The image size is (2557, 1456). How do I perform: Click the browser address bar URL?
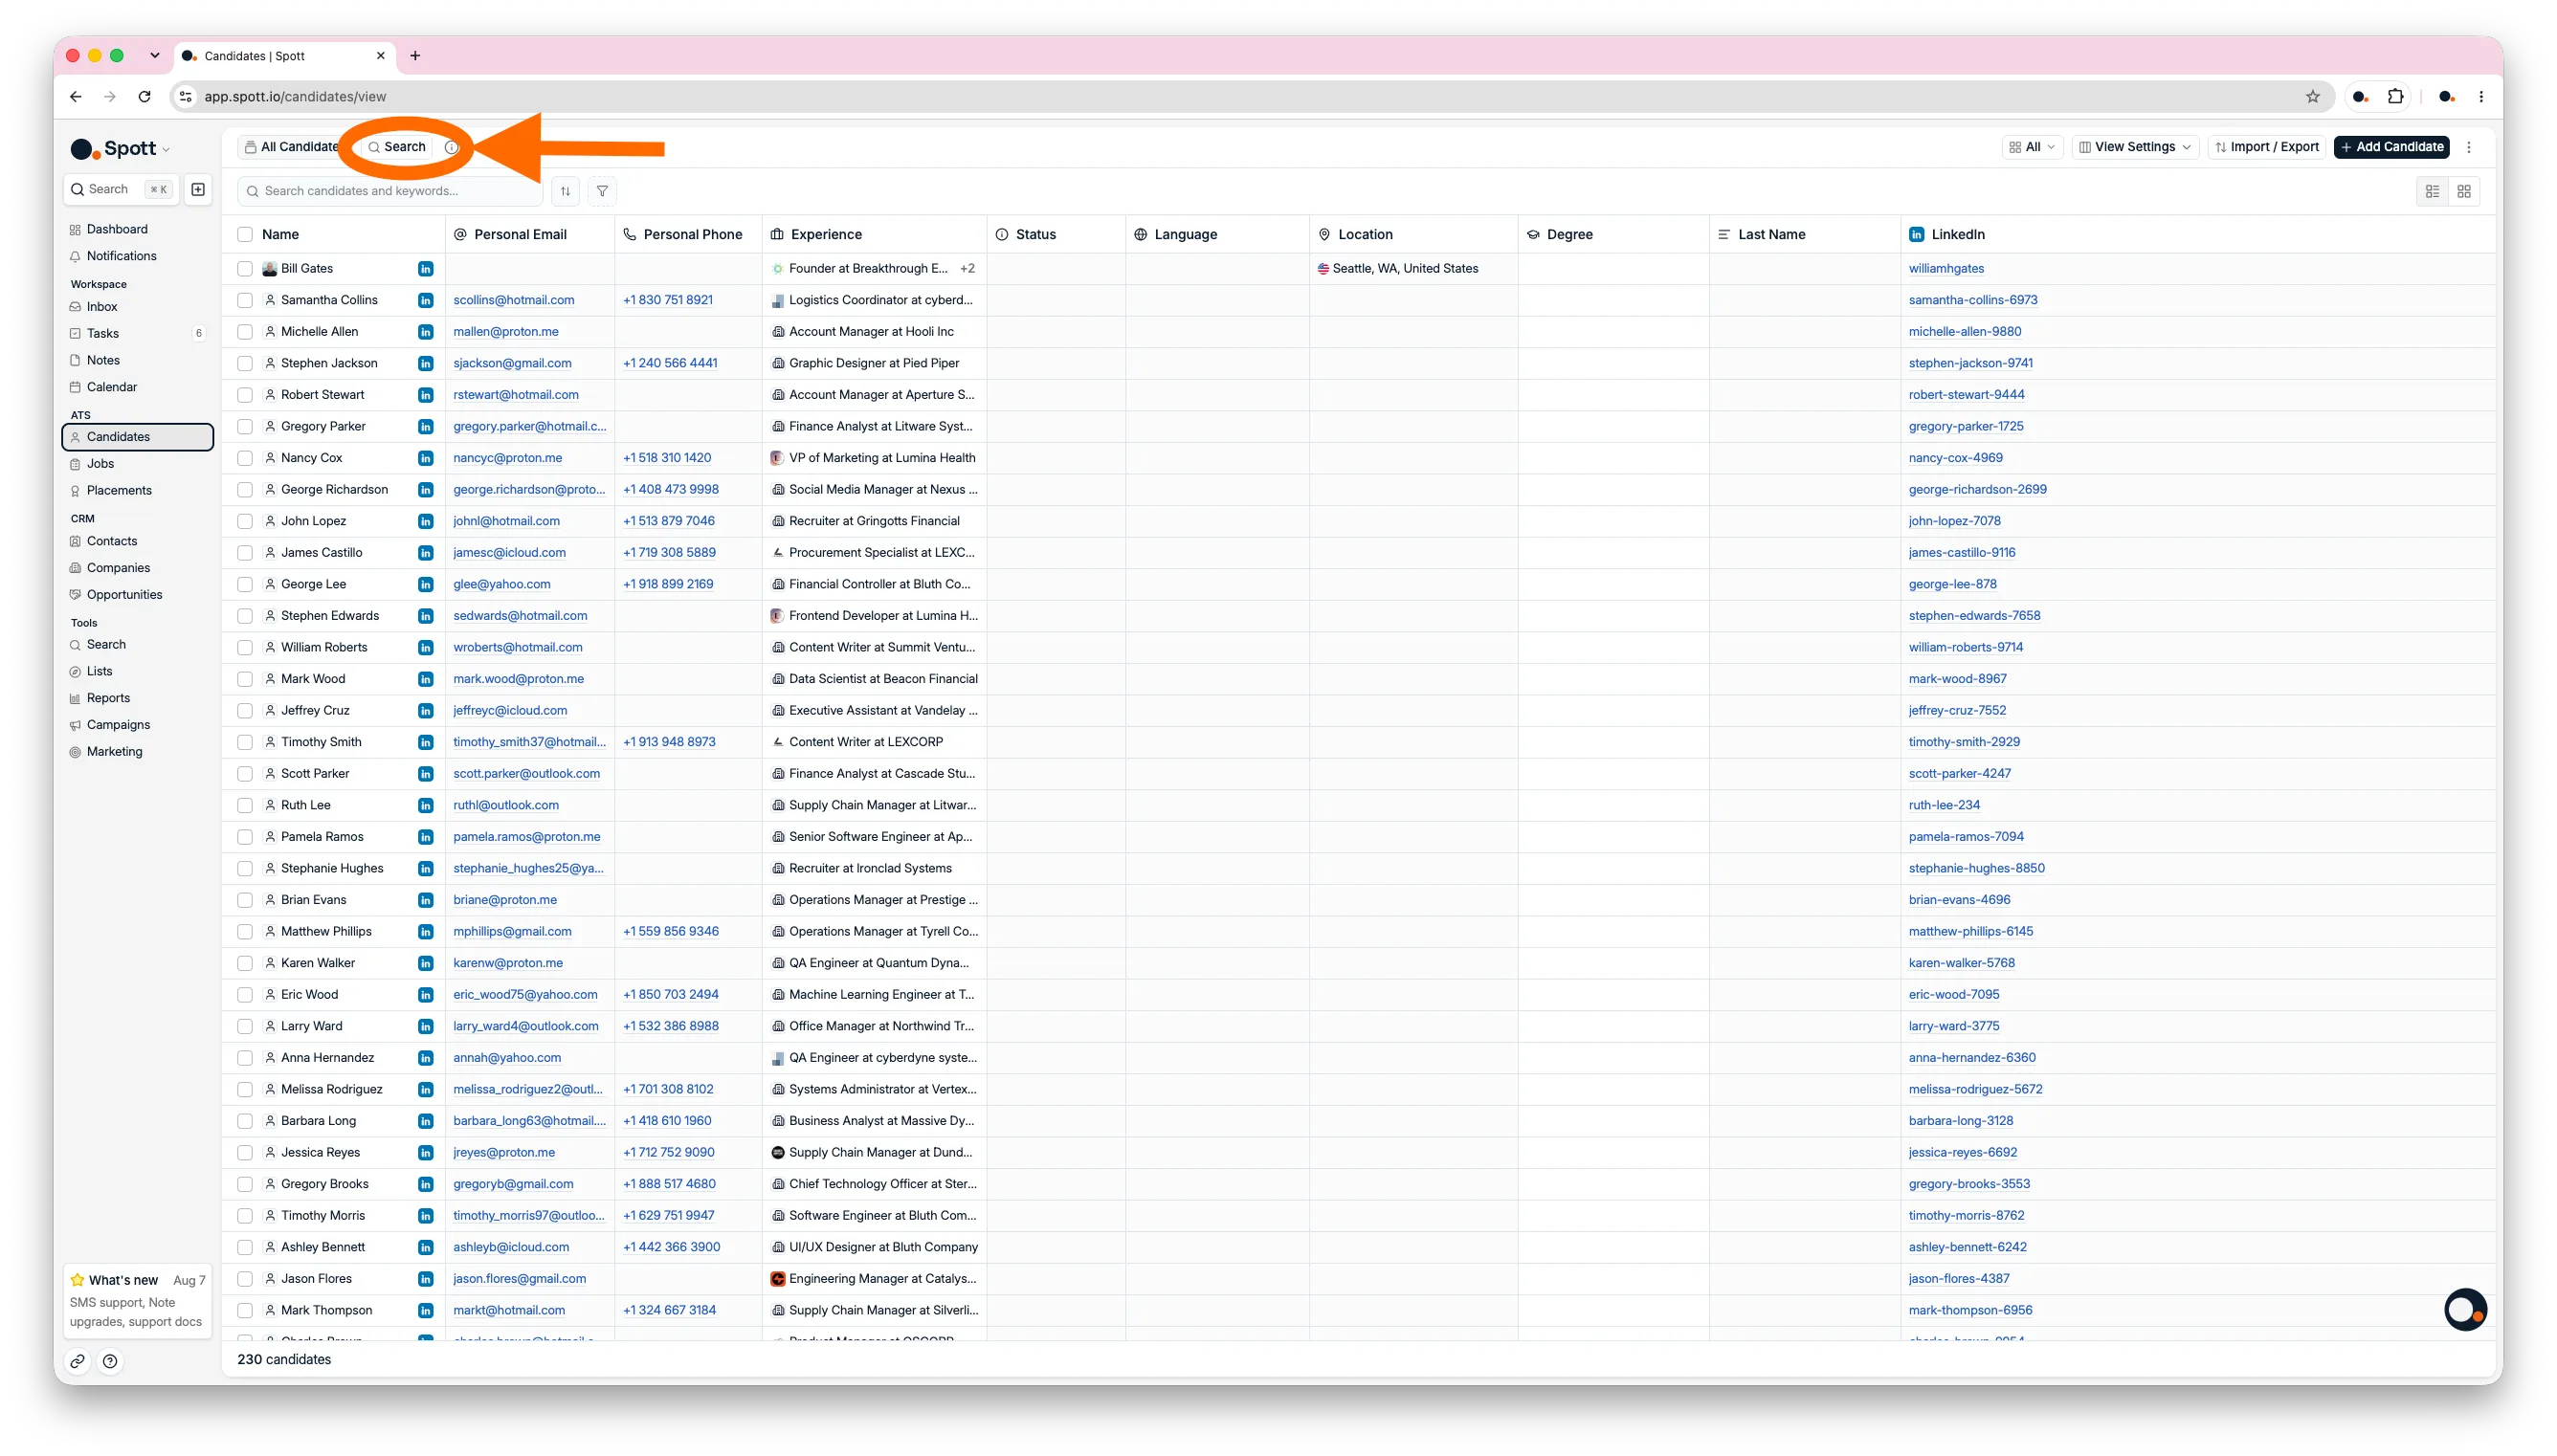pos(295,97)
